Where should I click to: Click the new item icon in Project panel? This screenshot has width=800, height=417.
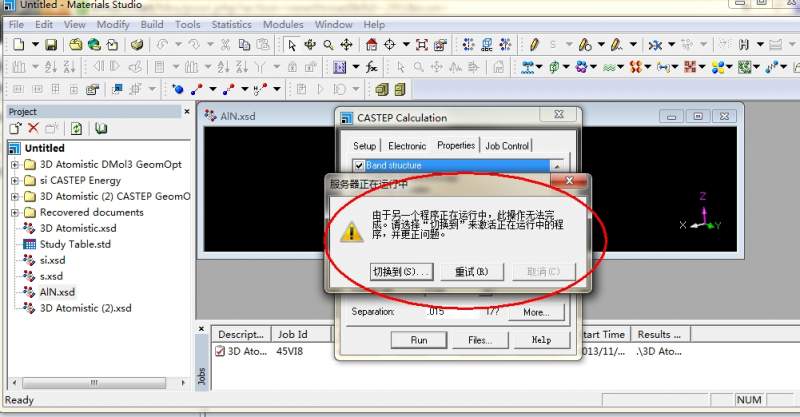pos(15,128)
